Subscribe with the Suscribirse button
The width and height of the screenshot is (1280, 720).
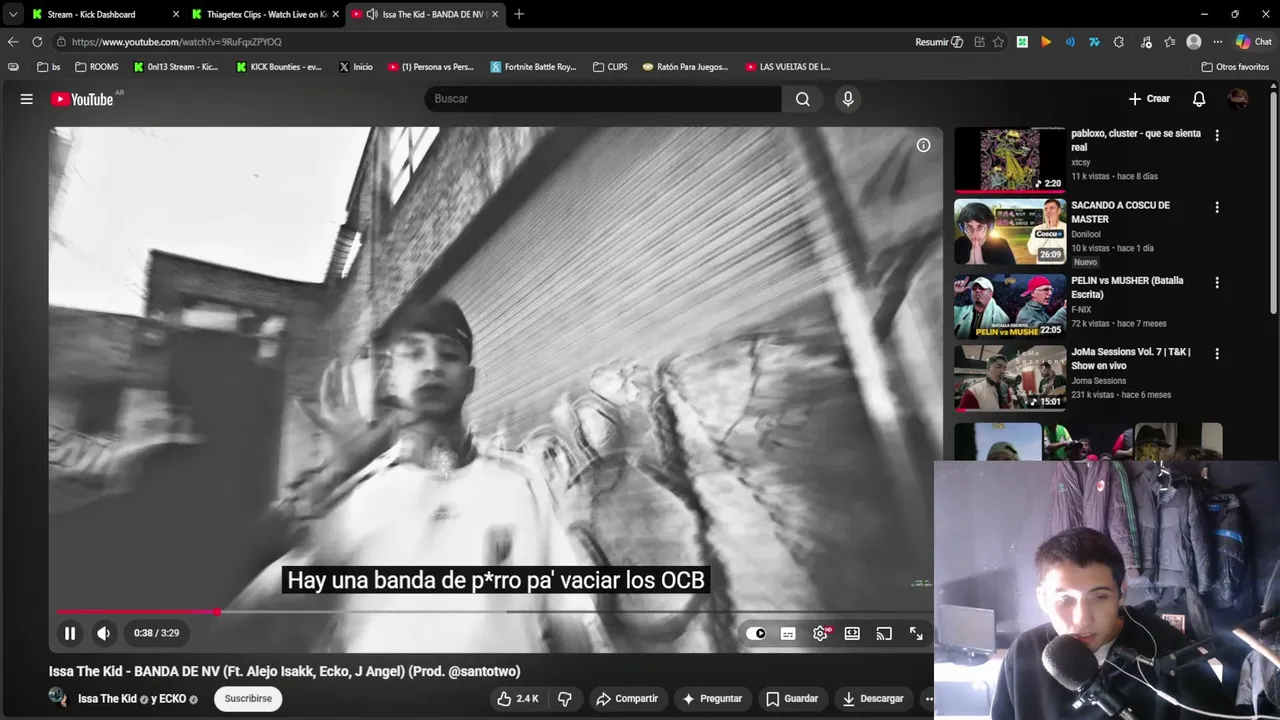point(248,699)
